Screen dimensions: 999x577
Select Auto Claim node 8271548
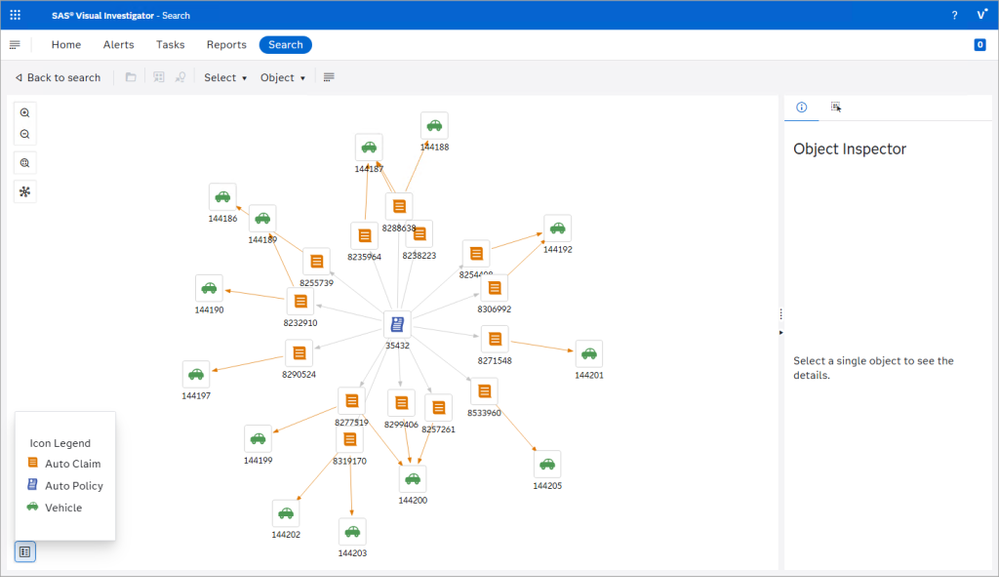pos(494,339)
